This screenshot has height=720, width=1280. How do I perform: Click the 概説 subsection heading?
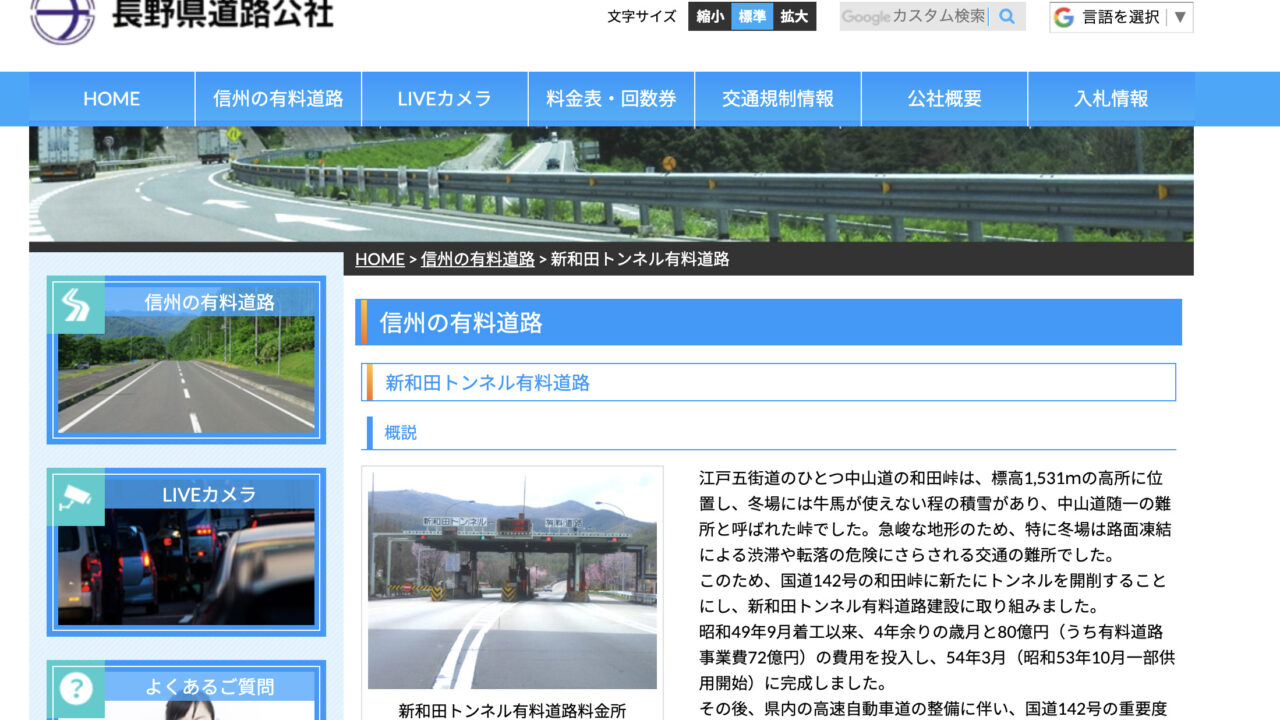coord(401,433)
